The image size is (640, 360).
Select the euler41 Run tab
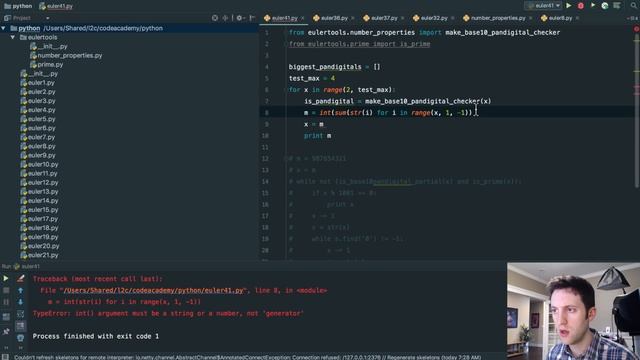tap(27, 267)
